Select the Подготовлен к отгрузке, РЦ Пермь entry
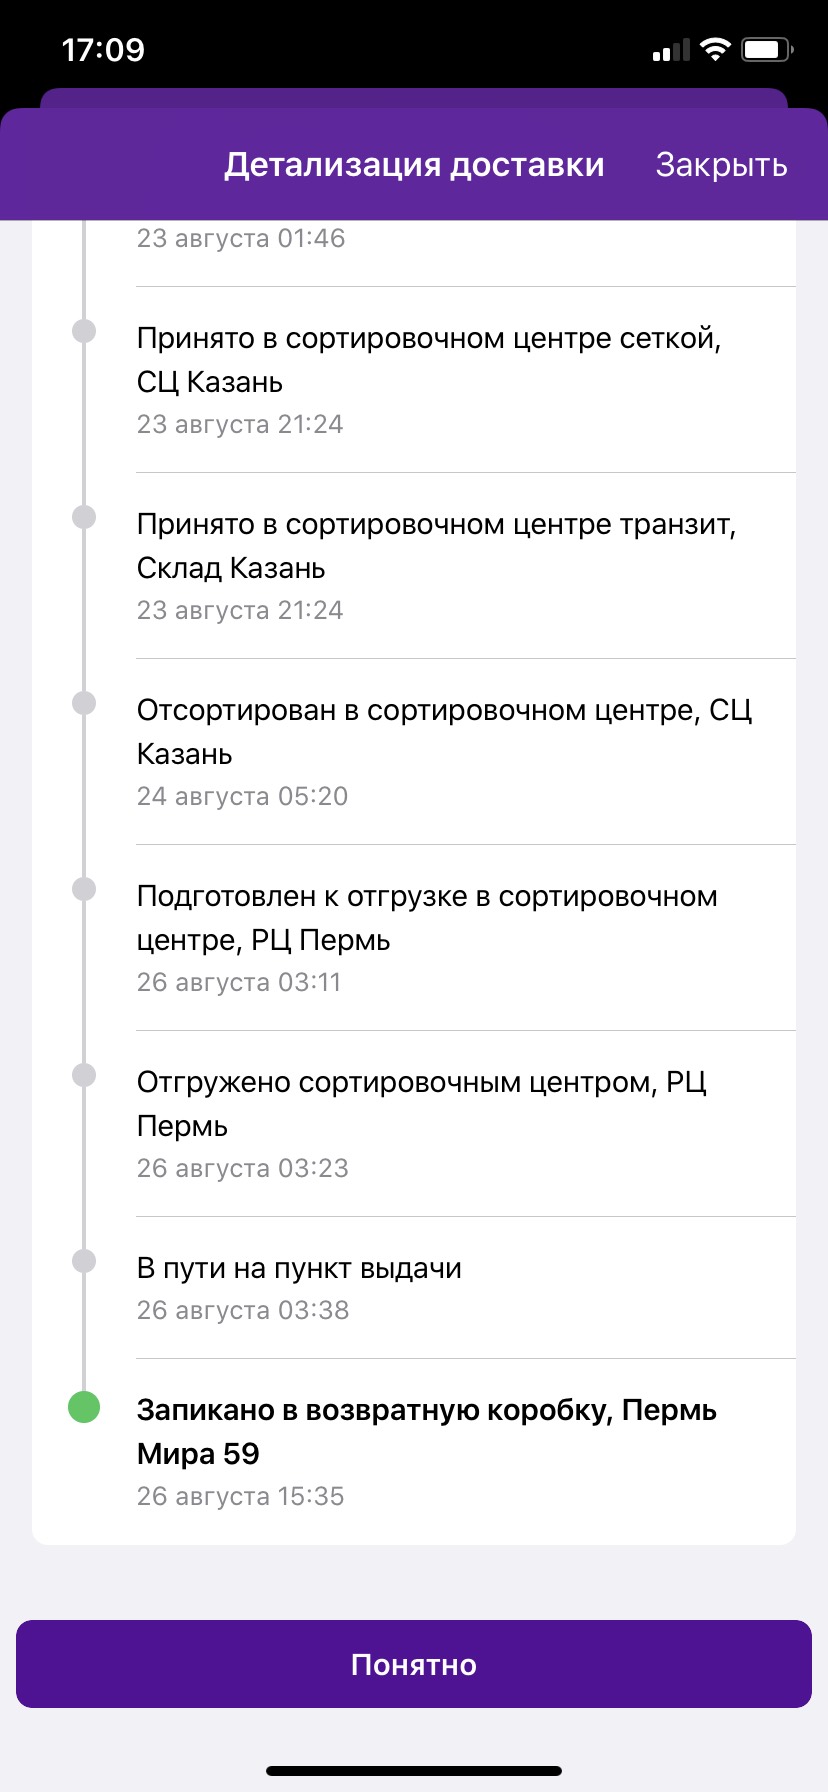Screen dimensions: 828x1792 [466, 938]
